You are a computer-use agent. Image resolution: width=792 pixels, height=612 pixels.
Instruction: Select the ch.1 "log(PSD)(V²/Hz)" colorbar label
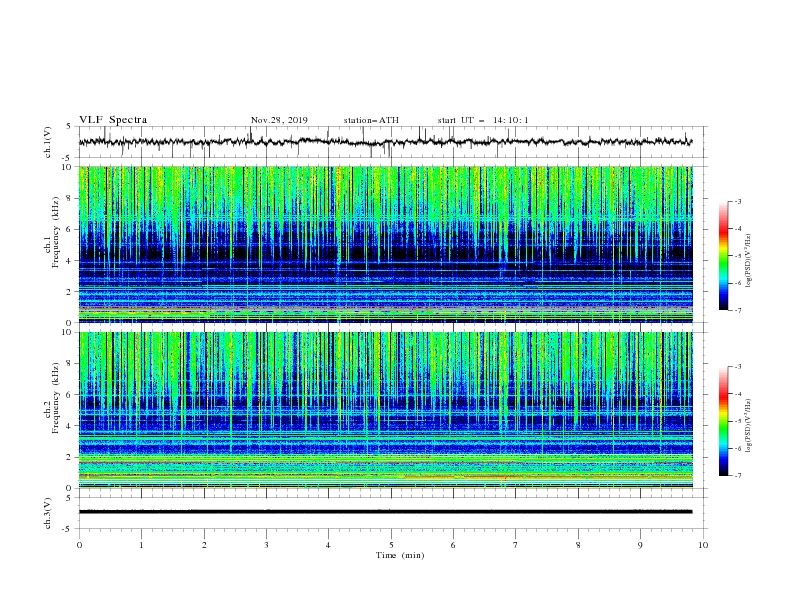pyautogui.click(x=748, y=260)
